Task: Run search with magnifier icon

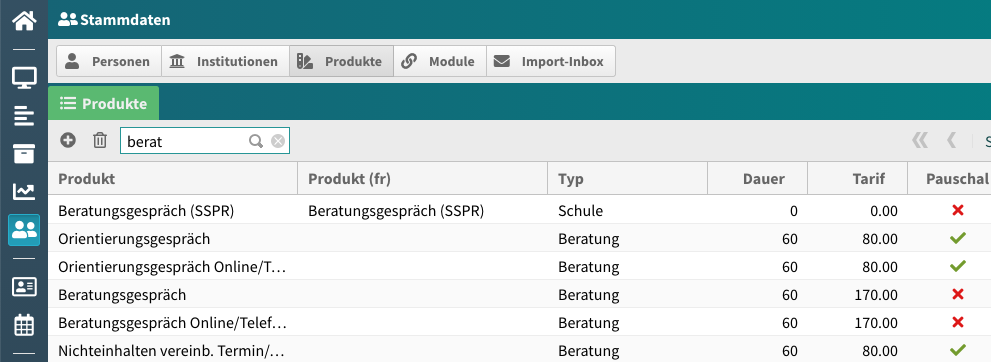Action: pos(256,141)
